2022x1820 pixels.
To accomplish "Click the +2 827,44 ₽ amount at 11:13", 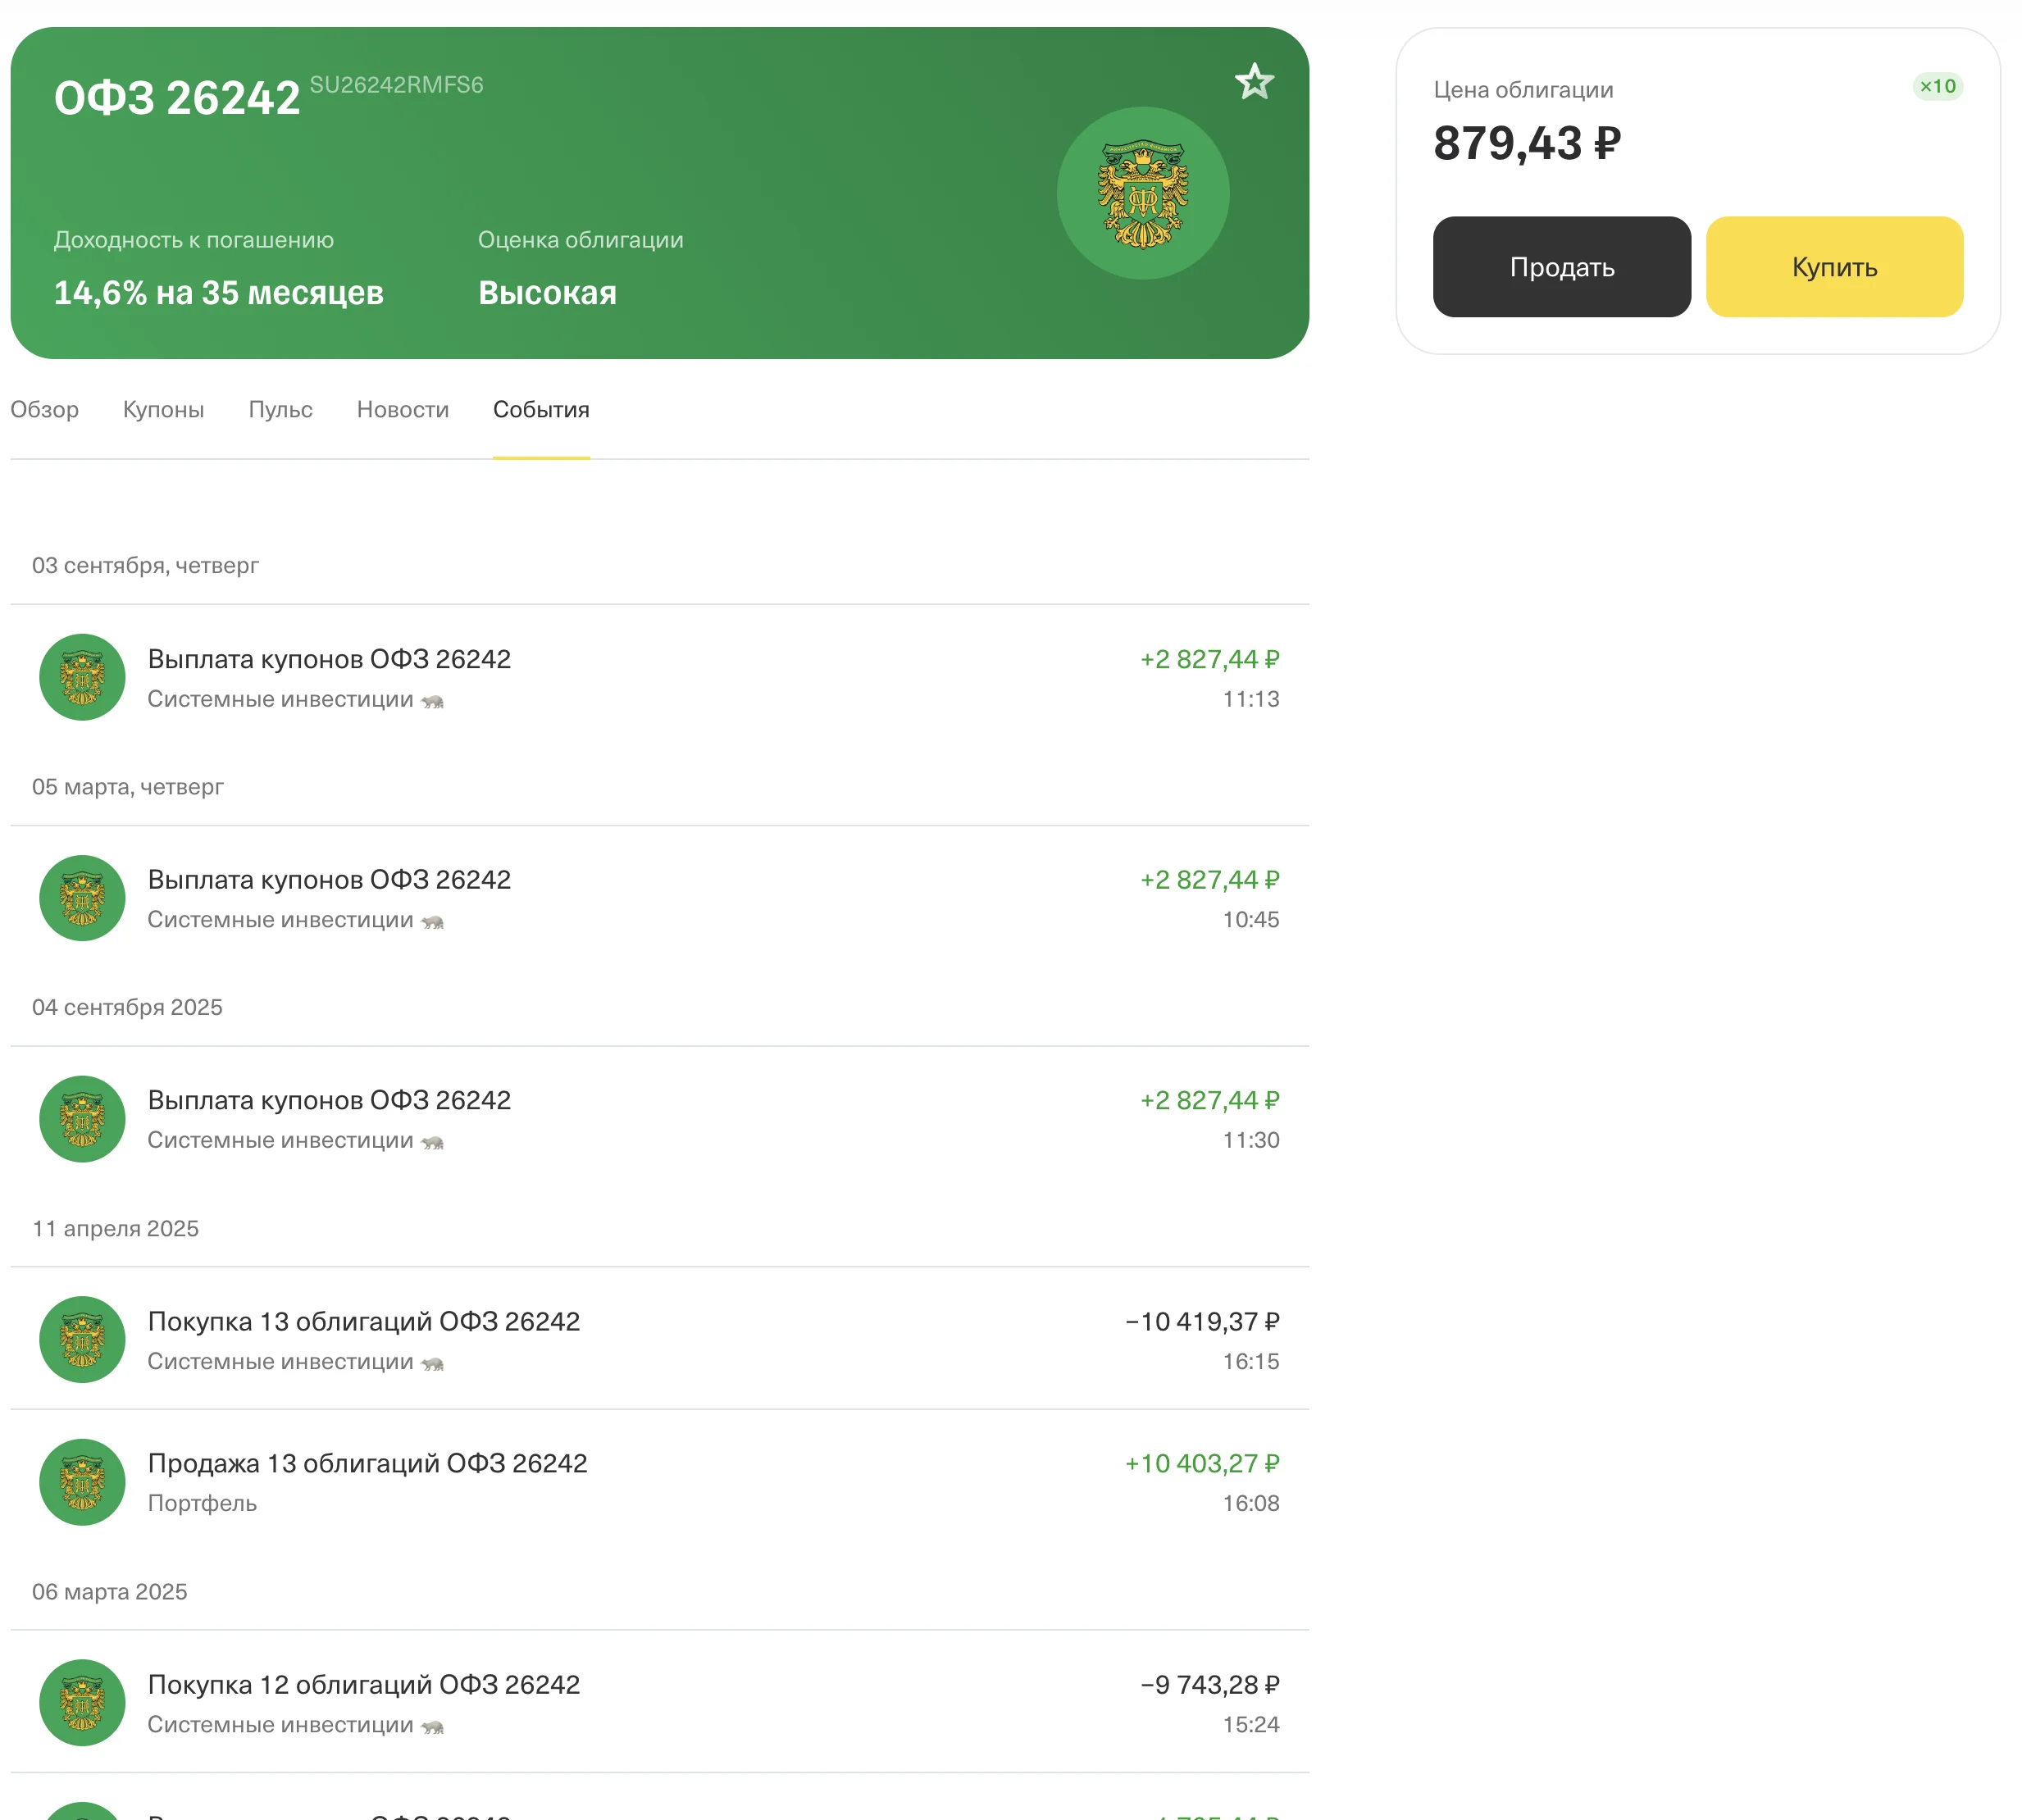I will pos(1210,659).
